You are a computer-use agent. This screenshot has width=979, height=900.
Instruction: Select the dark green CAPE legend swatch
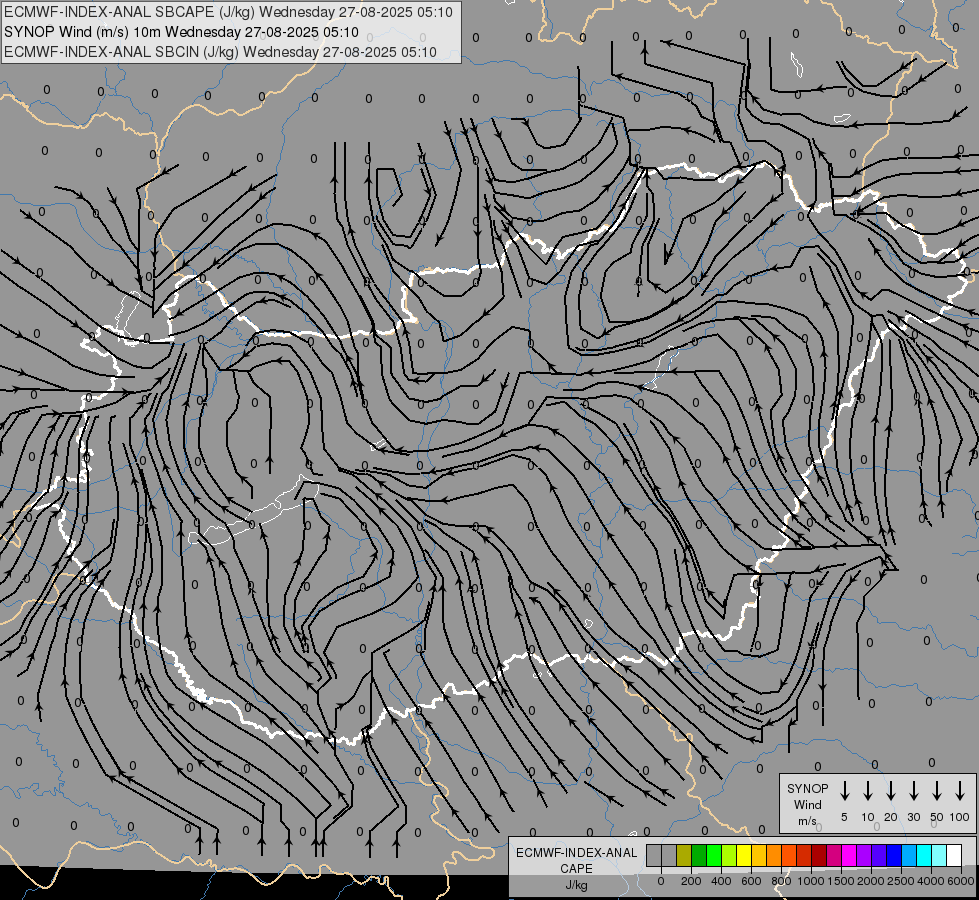click(699, 855)
